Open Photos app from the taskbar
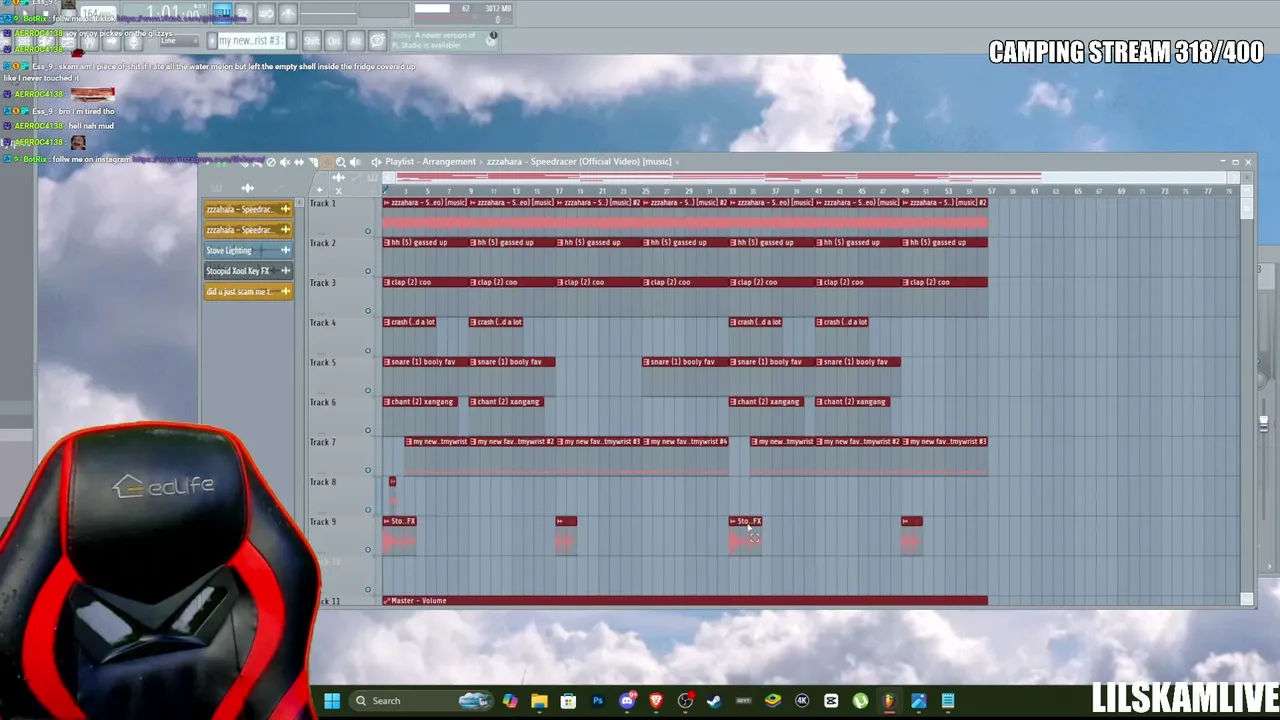Viewport: 1280px width, 720px height. 918,701
